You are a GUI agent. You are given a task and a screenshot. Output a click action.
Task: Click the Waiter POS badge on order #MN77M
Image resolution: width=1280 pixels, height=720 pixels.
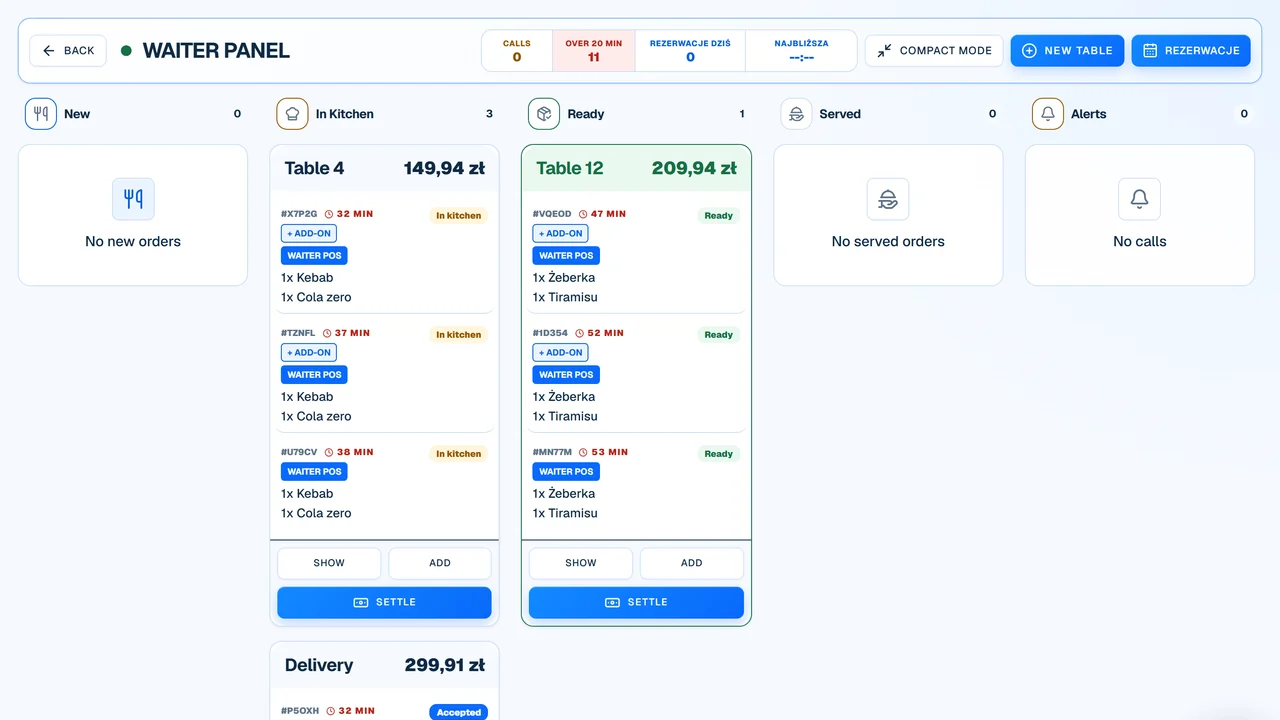(x=566, y=472)
